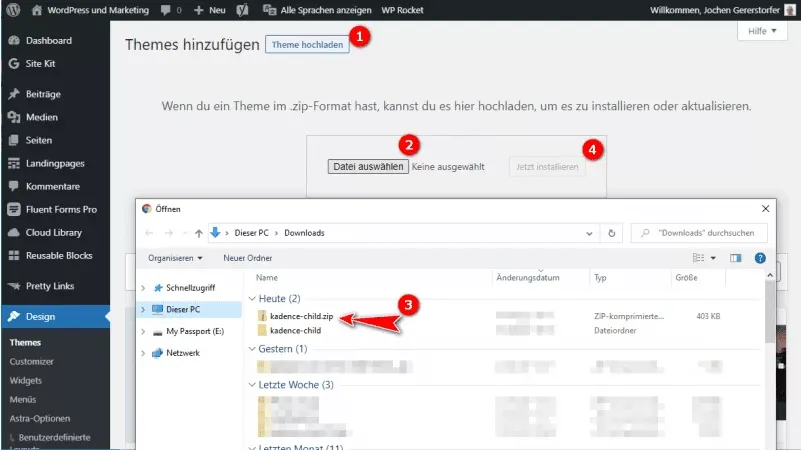
Task: Open Medien in the sidebar menu
Action: click(x=41, y=117)
